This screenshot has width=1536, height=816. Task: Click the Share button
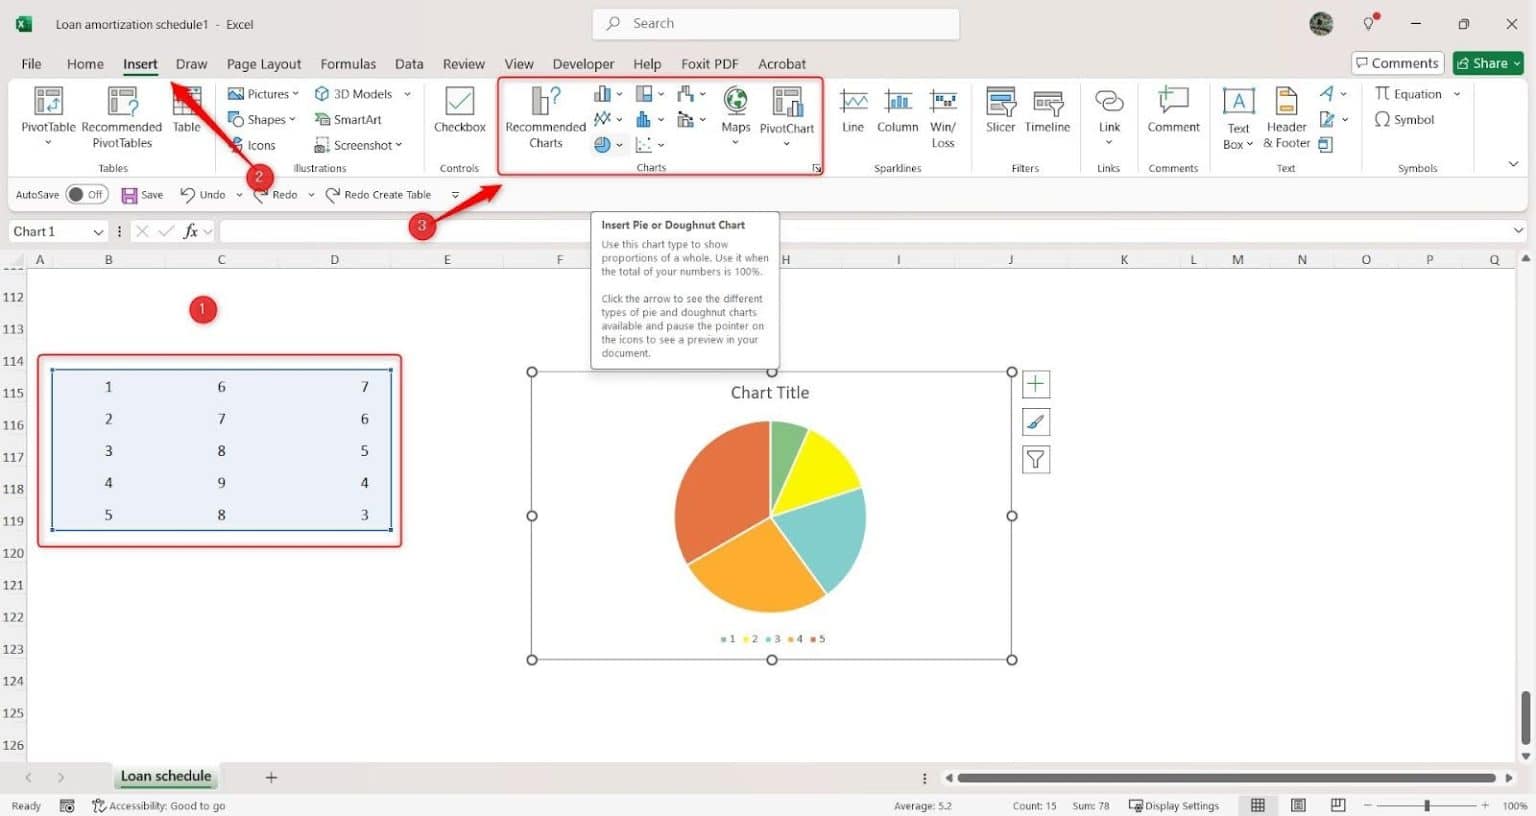pyautogui.click(x=1488, y=62)
